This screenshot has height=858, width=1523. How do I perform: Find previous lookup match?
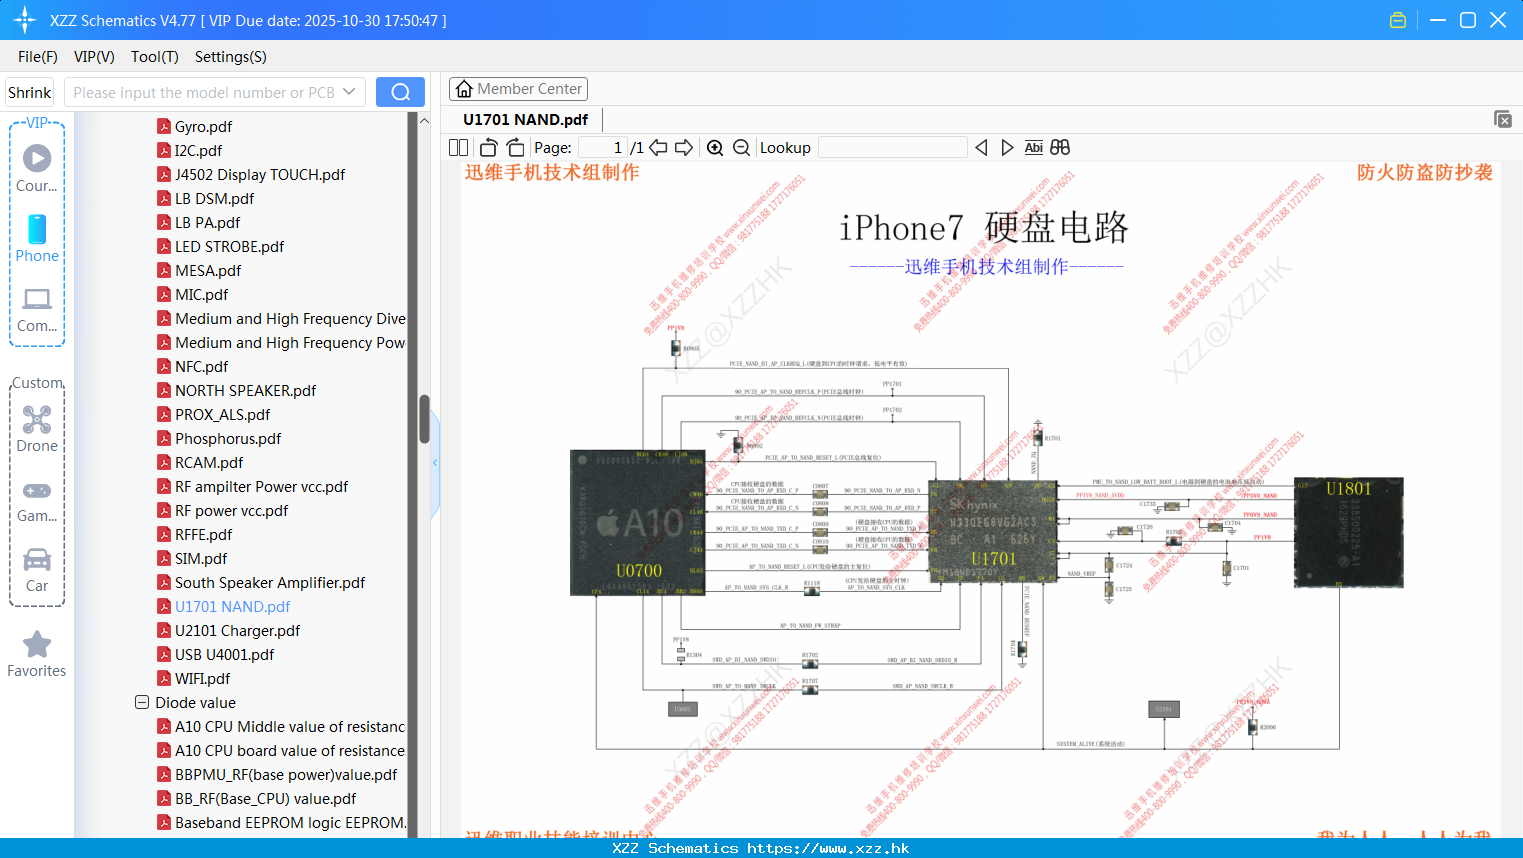981,147
